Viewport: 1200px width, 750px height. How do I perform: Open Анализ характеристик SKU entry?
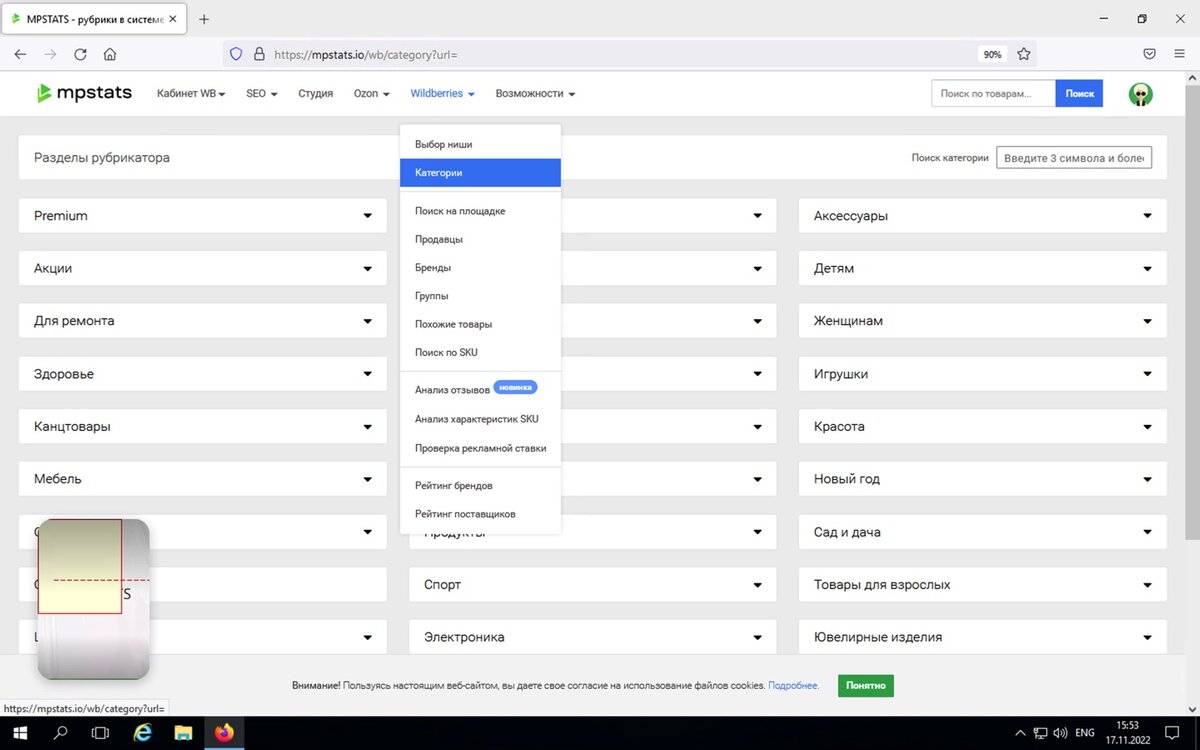click(x=480, y=419)
